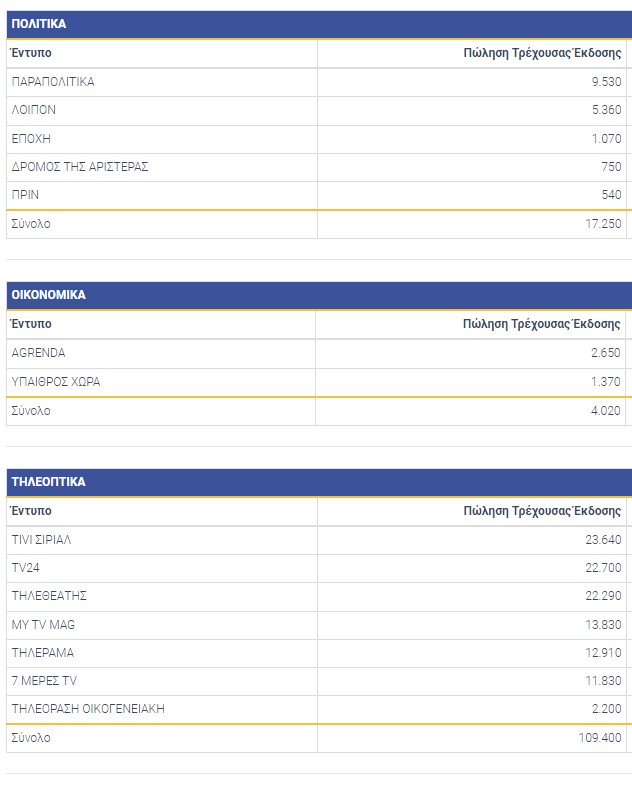Click the 1.070 sales value
This screenshot has width=632, height=791.
coord(606,139)
